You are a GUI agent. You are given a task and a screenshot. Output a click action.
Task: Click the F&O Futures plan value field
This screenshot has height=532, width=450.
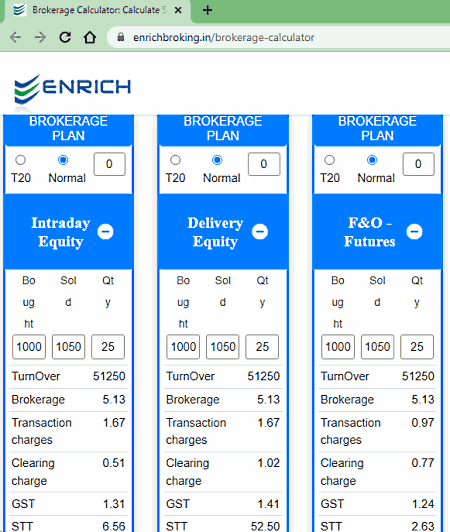click(418, 164)
